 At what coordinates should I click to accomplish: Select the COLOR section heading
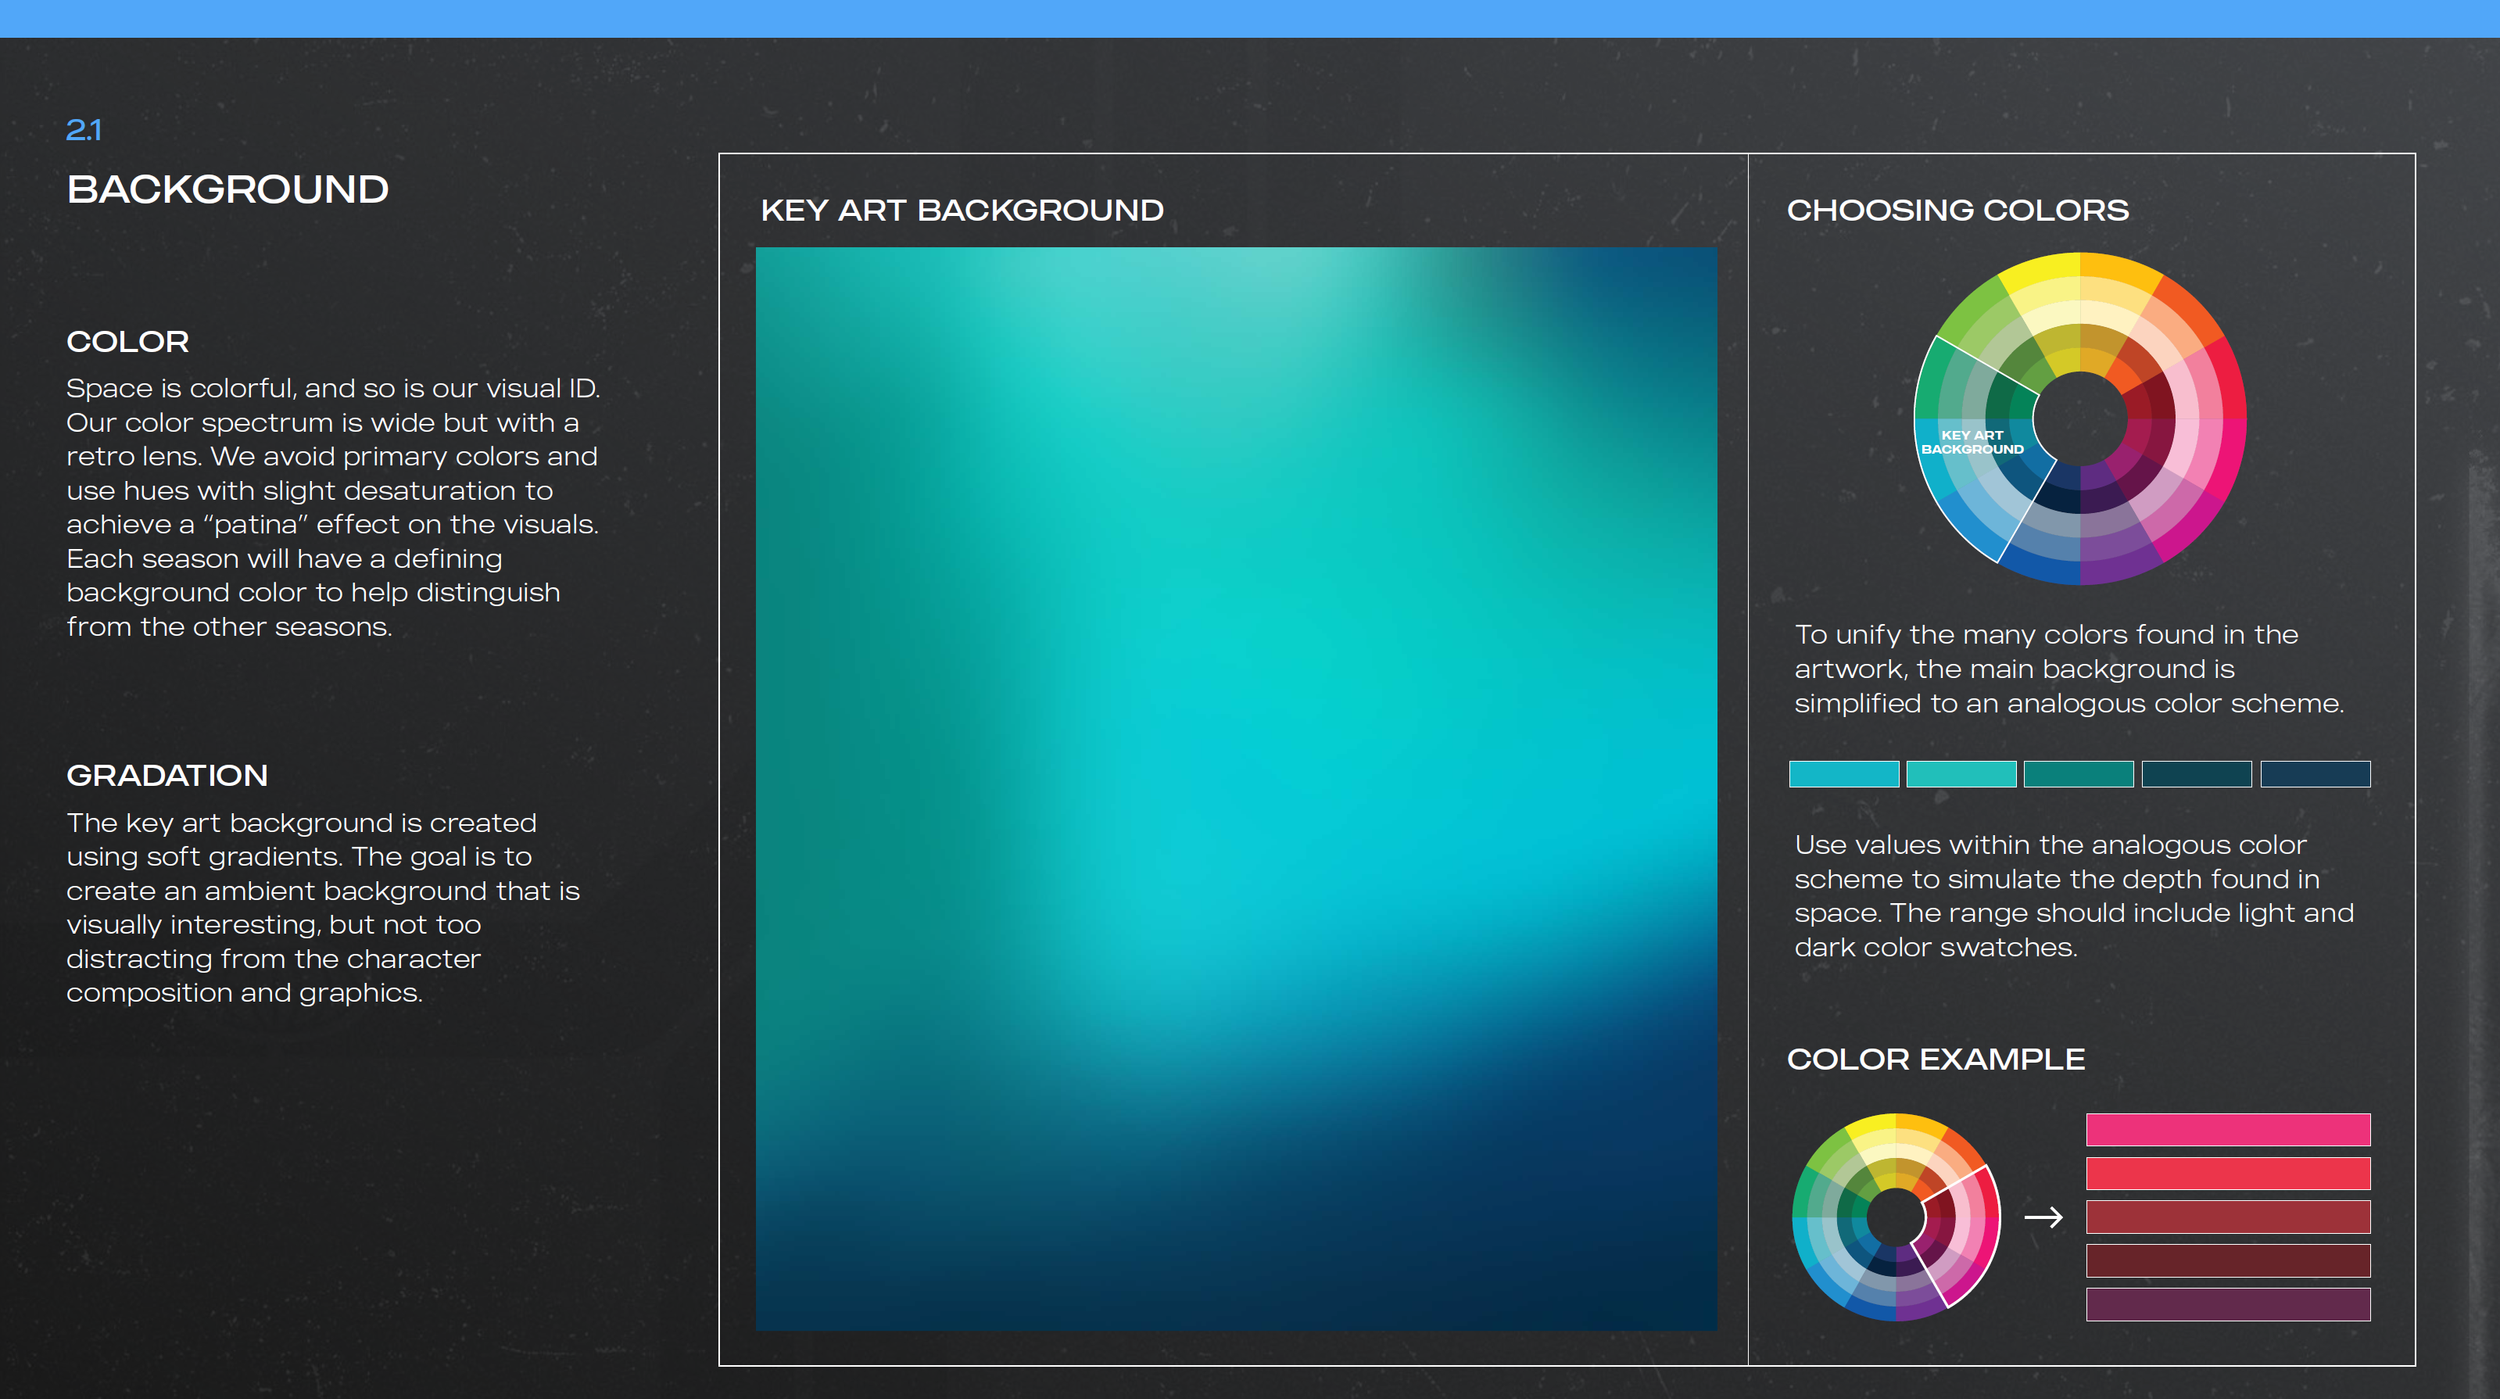point(126,342)
